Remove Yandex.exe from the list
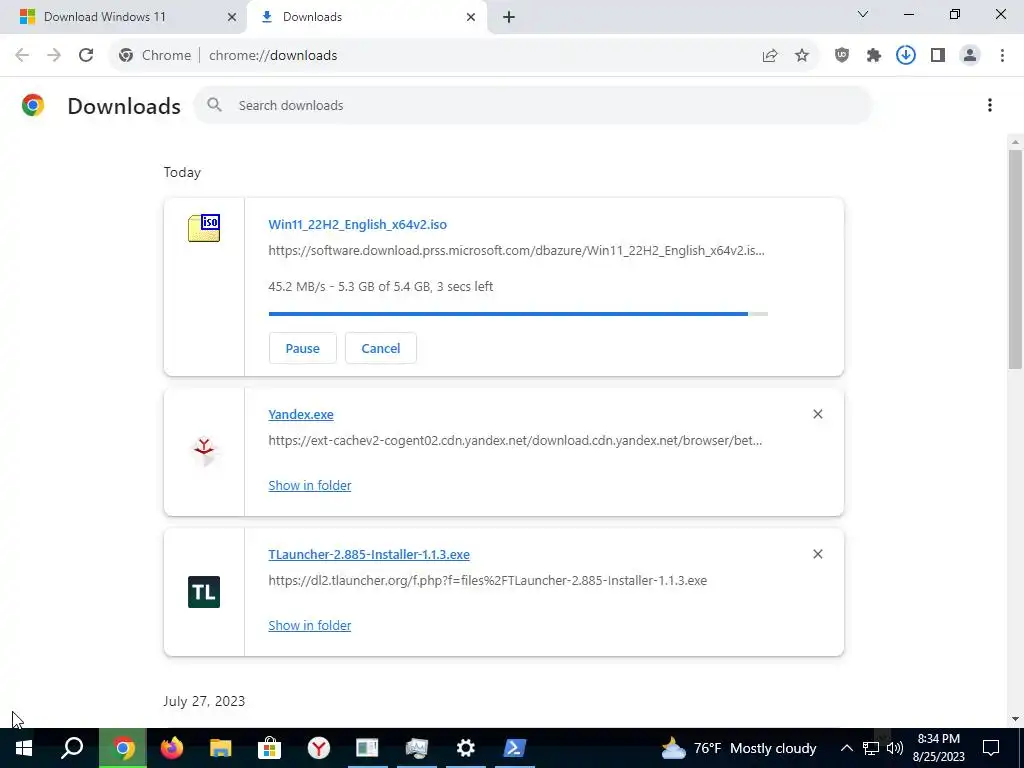The width and height of the screenshot is (1024, 768). 818,414
